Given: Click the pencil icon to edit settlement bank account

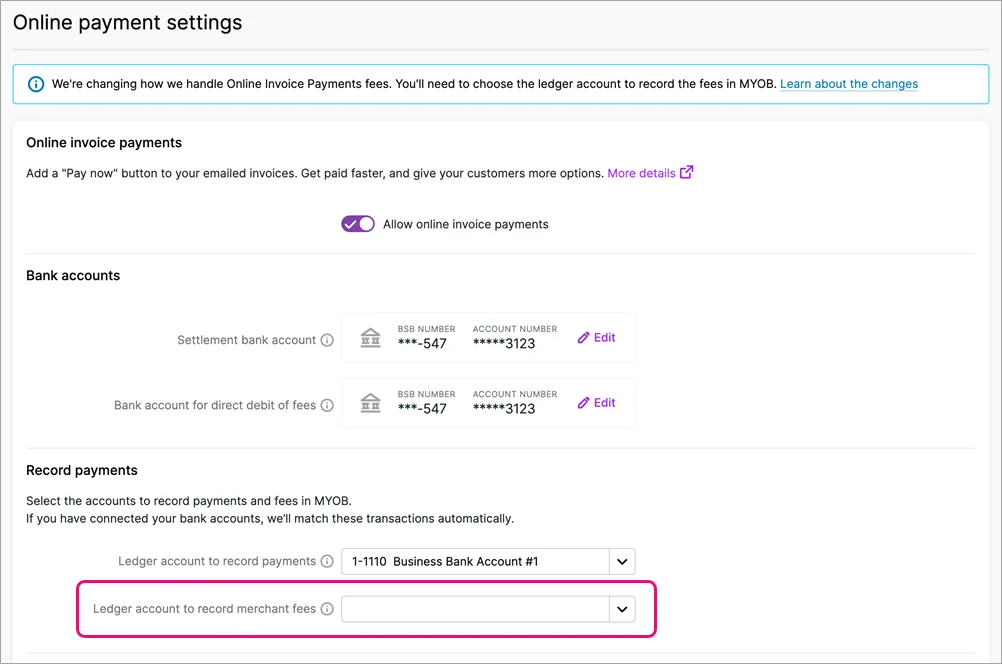Looking at the screenshot, I should [581, 337].
